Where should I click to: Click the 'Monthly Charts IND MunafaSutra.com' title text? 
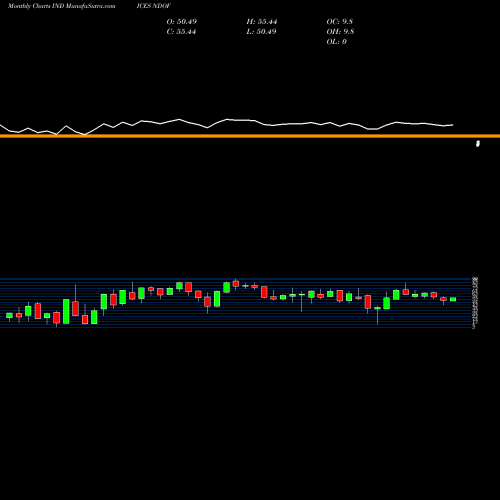[x=62, y=6]
